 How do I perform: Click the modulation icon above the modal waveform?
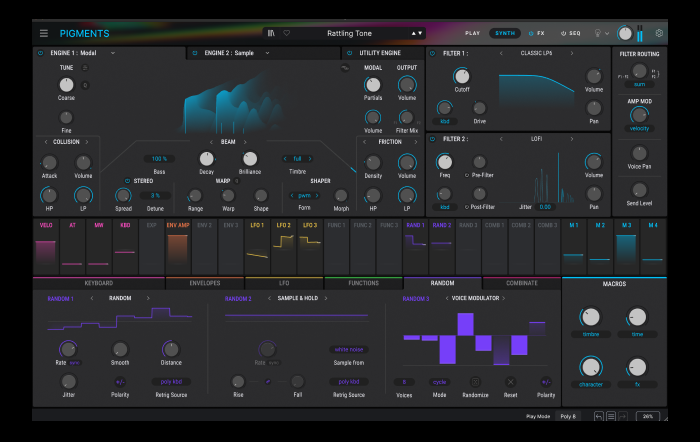click(x=345, y=68)
